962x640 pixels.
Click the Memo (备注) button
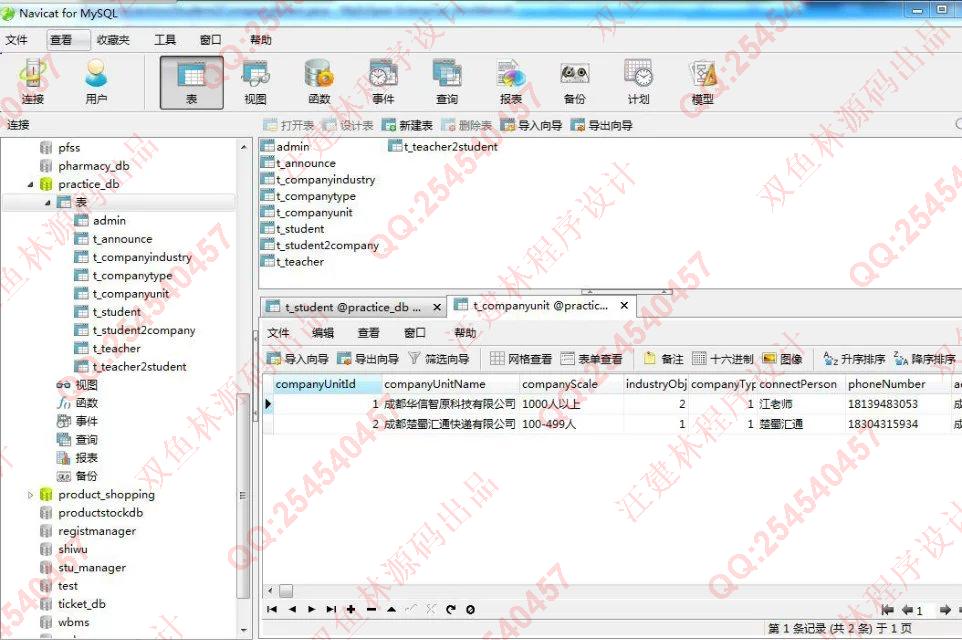coord(663,358)
